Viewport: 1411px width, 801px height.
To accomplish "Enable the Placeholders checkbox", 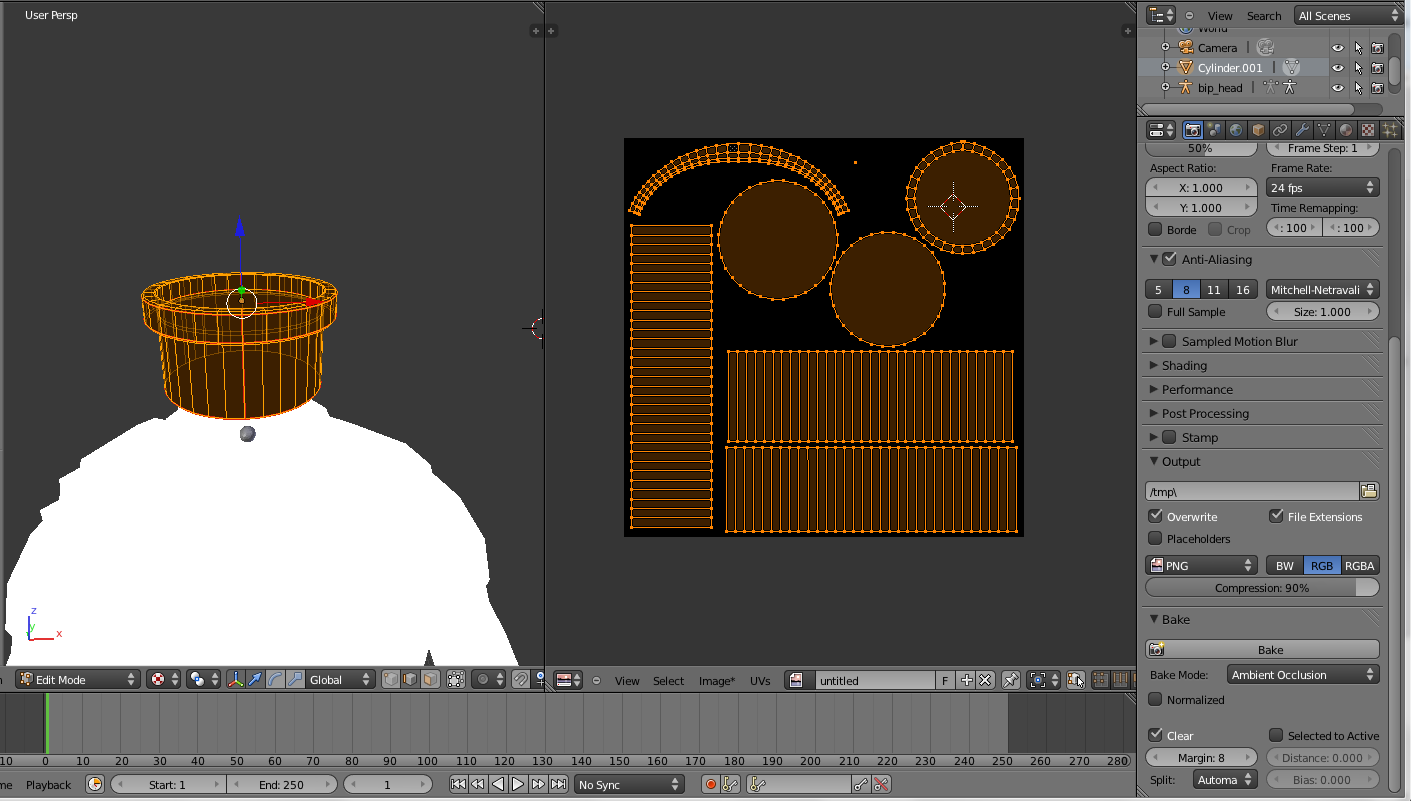I will pyautogui.click(x=1156, y=538).
